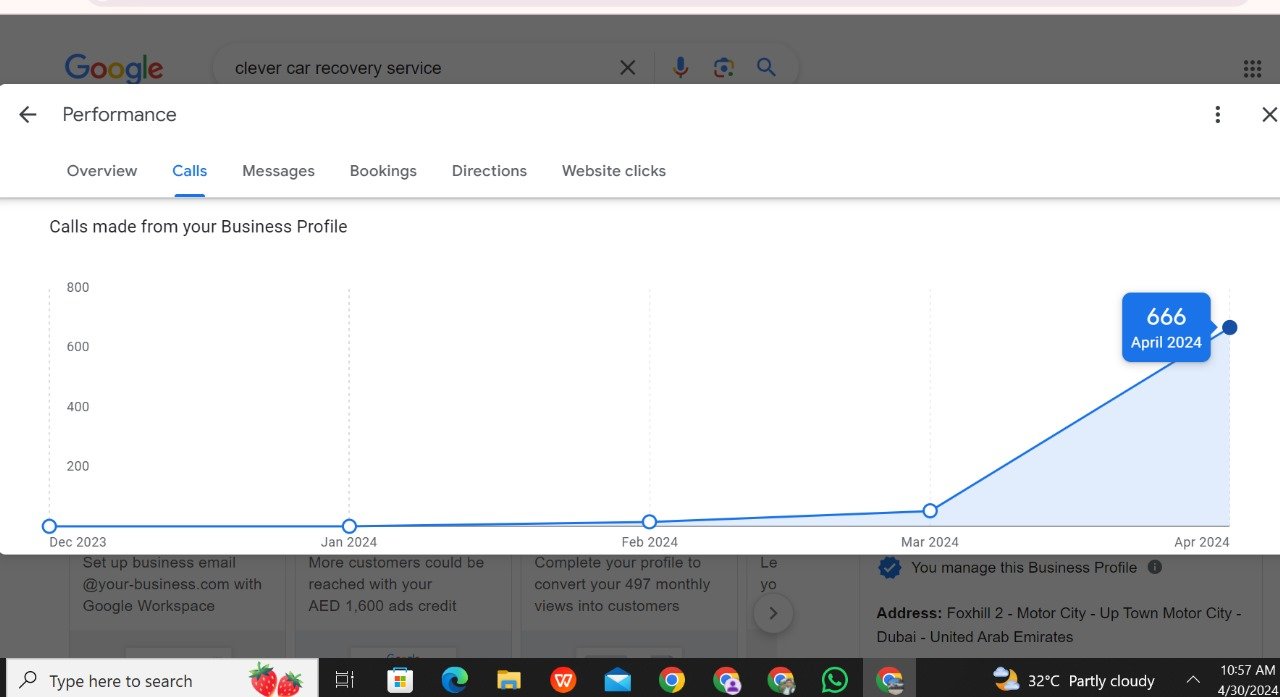The image size is (1280, 697).
Task: Switch to the Overview tab
Action: (x=102, y=171)
